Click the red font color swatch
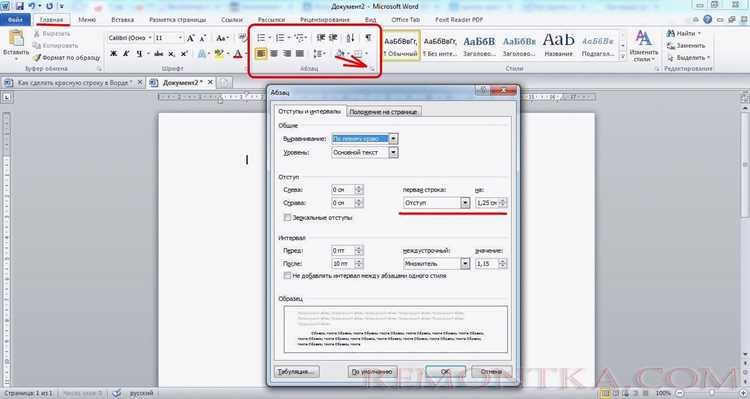 (238, 54)
